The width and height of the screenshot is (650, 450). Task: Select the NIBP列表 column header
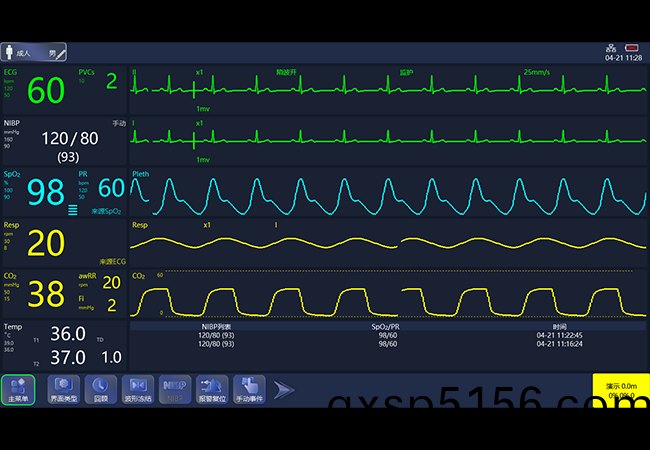click(216, 327)
